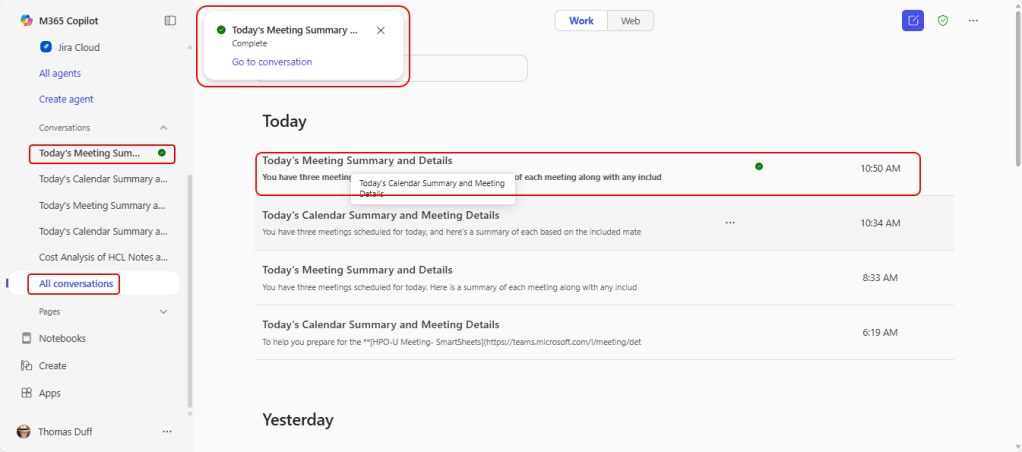Click the green shield protection icon

point(942,20)
